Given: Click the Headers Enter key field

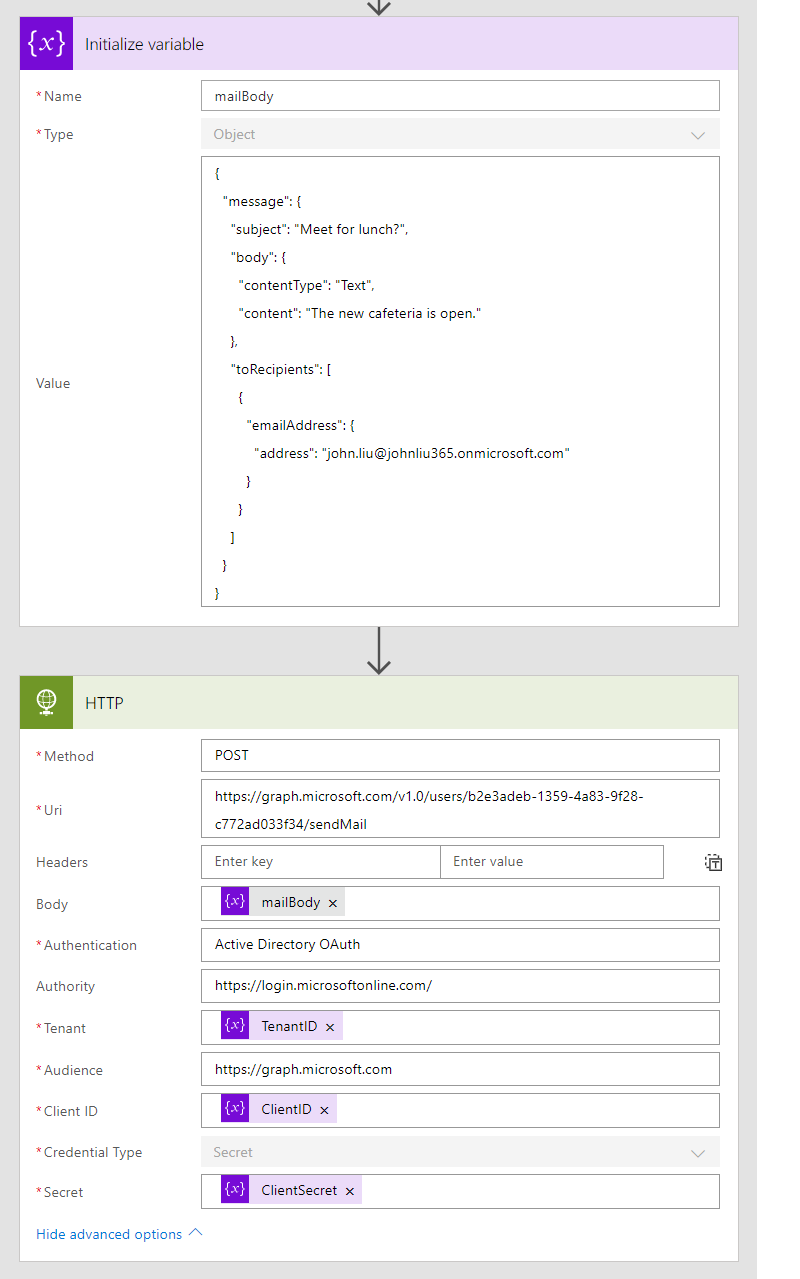Looking at the screenshot, I should click(320, 862).
